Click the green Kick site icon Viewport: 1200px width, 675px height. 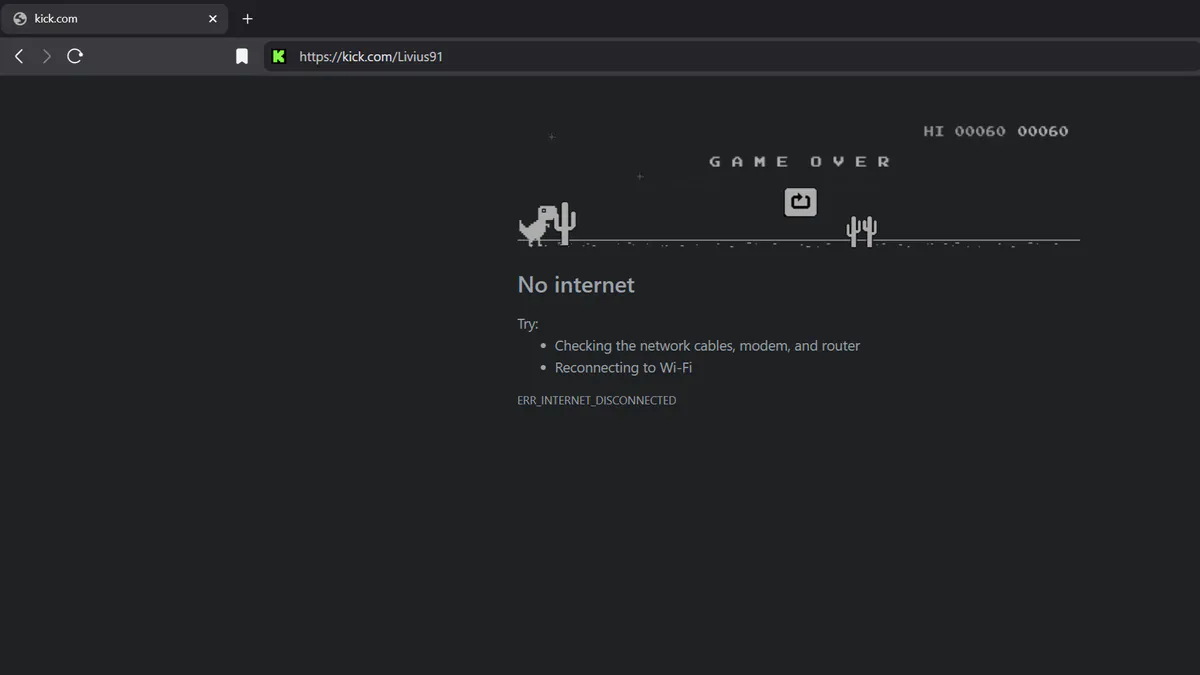tap(279, 57)
